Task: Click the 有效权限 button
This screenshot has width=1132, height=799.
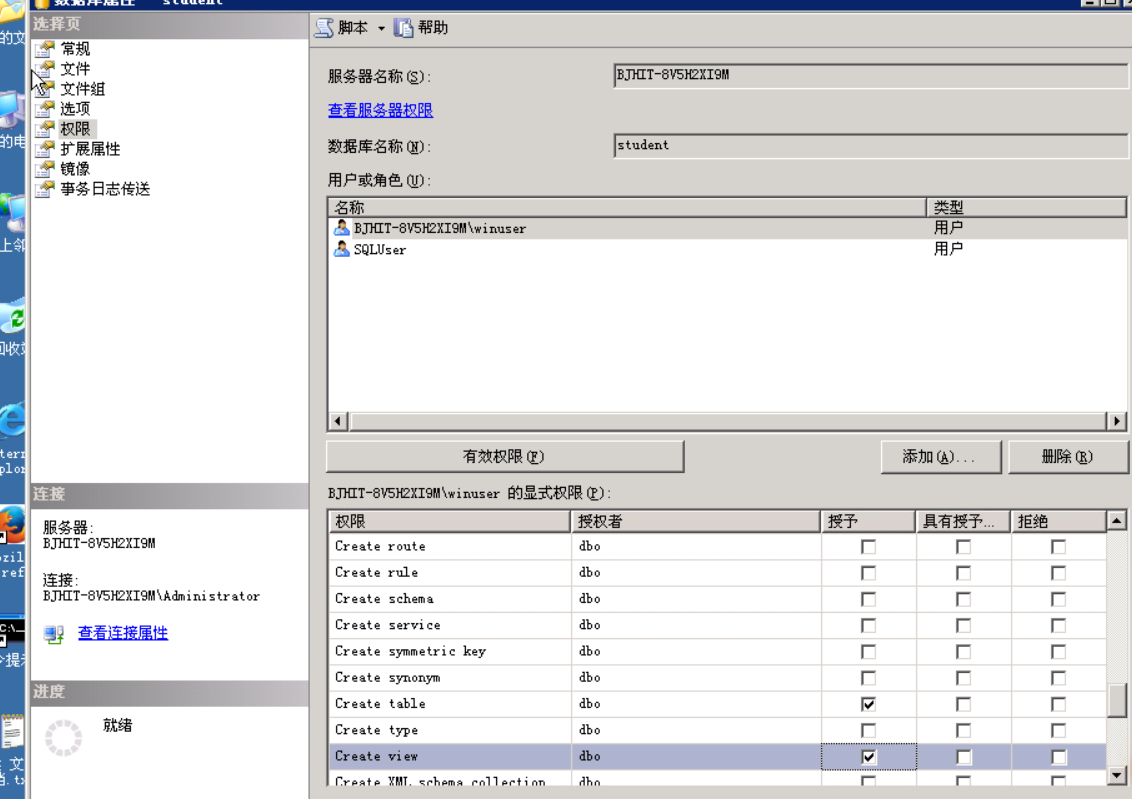Action: [x=505, y=456]
